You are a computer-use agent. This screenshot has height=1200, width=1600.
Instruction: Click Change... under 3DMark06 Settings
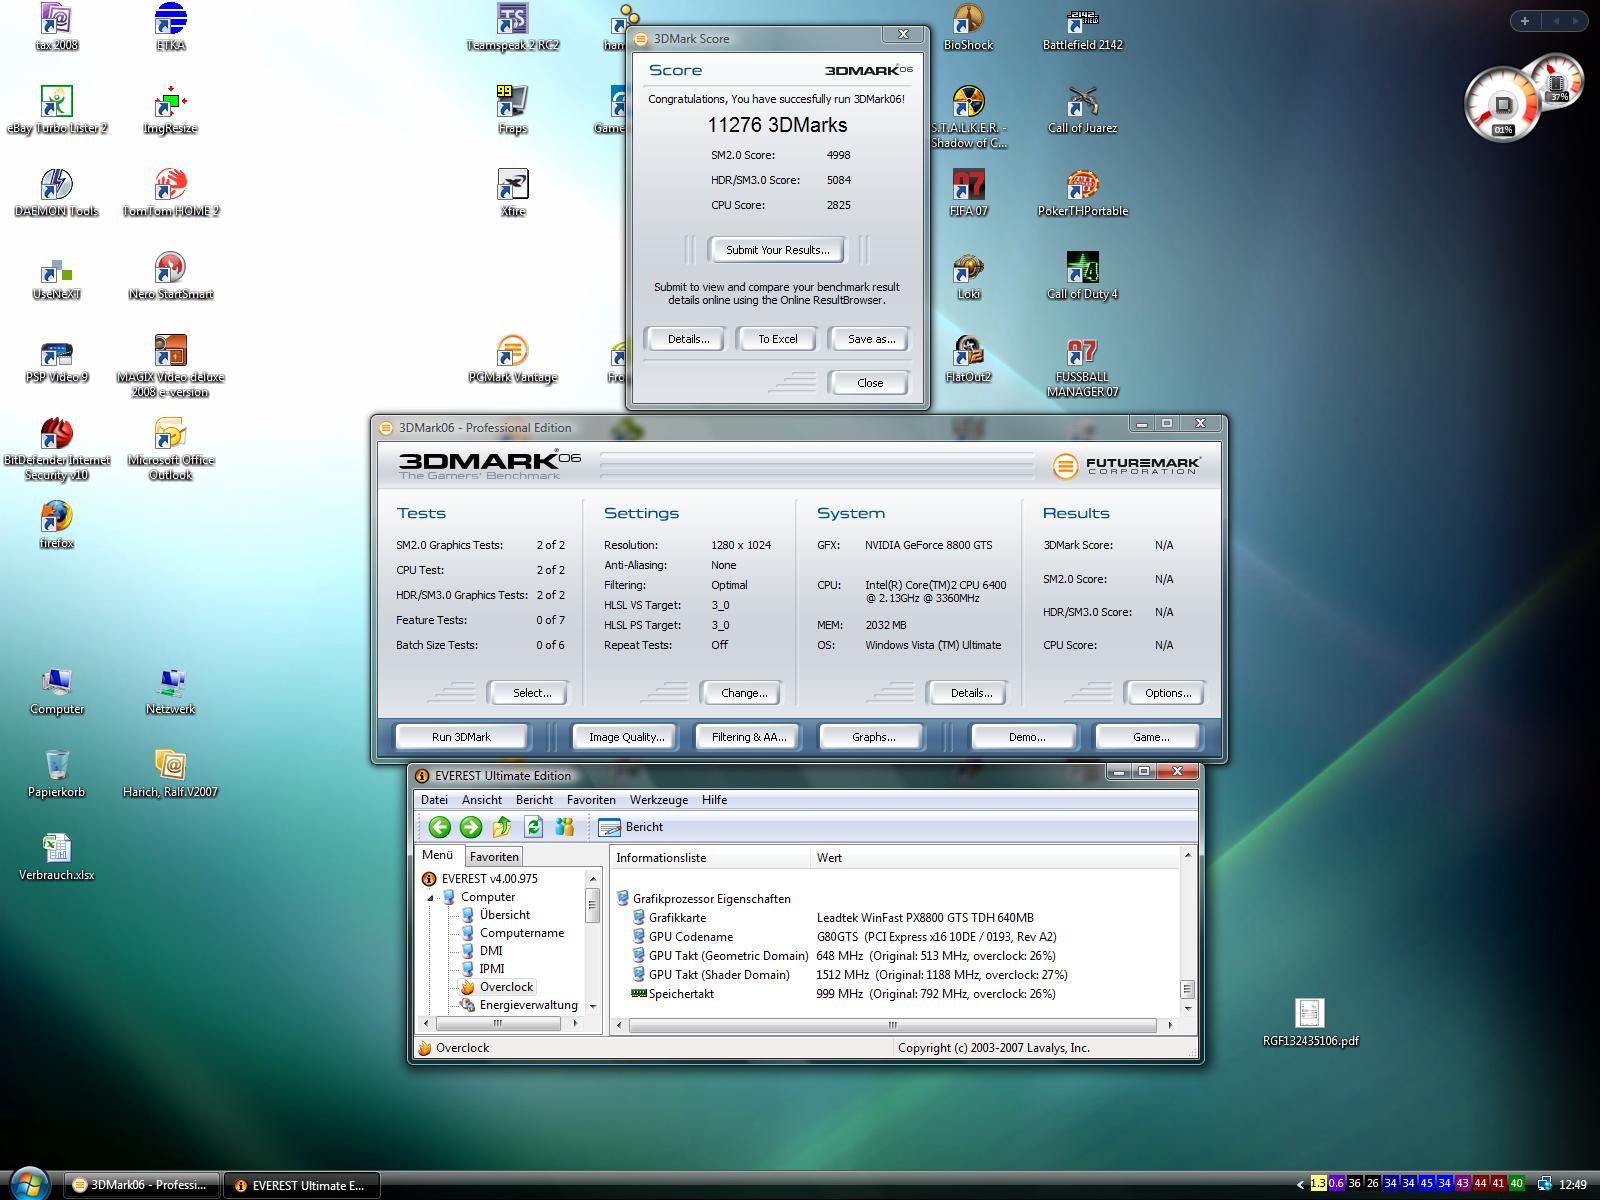[744, 693]
